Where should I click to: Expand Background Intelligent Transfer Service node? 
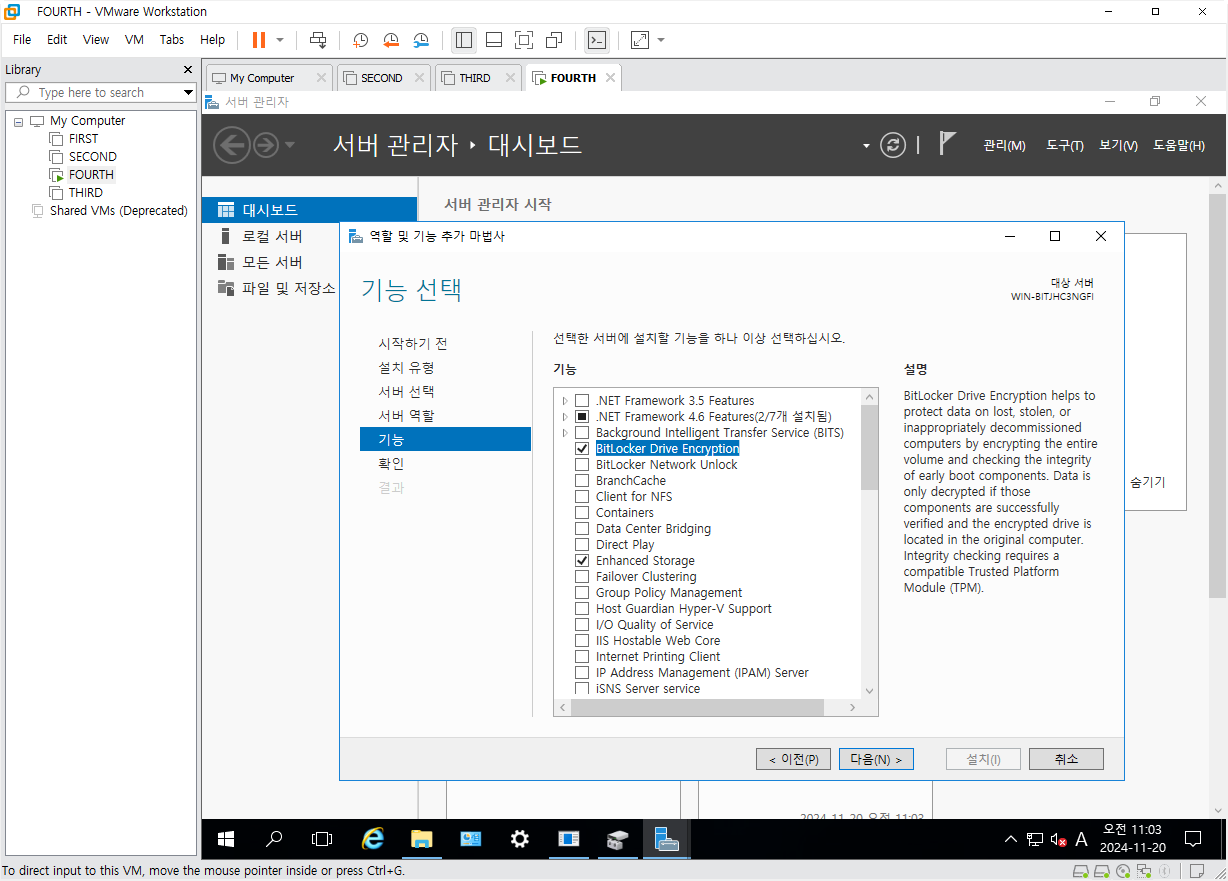(565, 433)
